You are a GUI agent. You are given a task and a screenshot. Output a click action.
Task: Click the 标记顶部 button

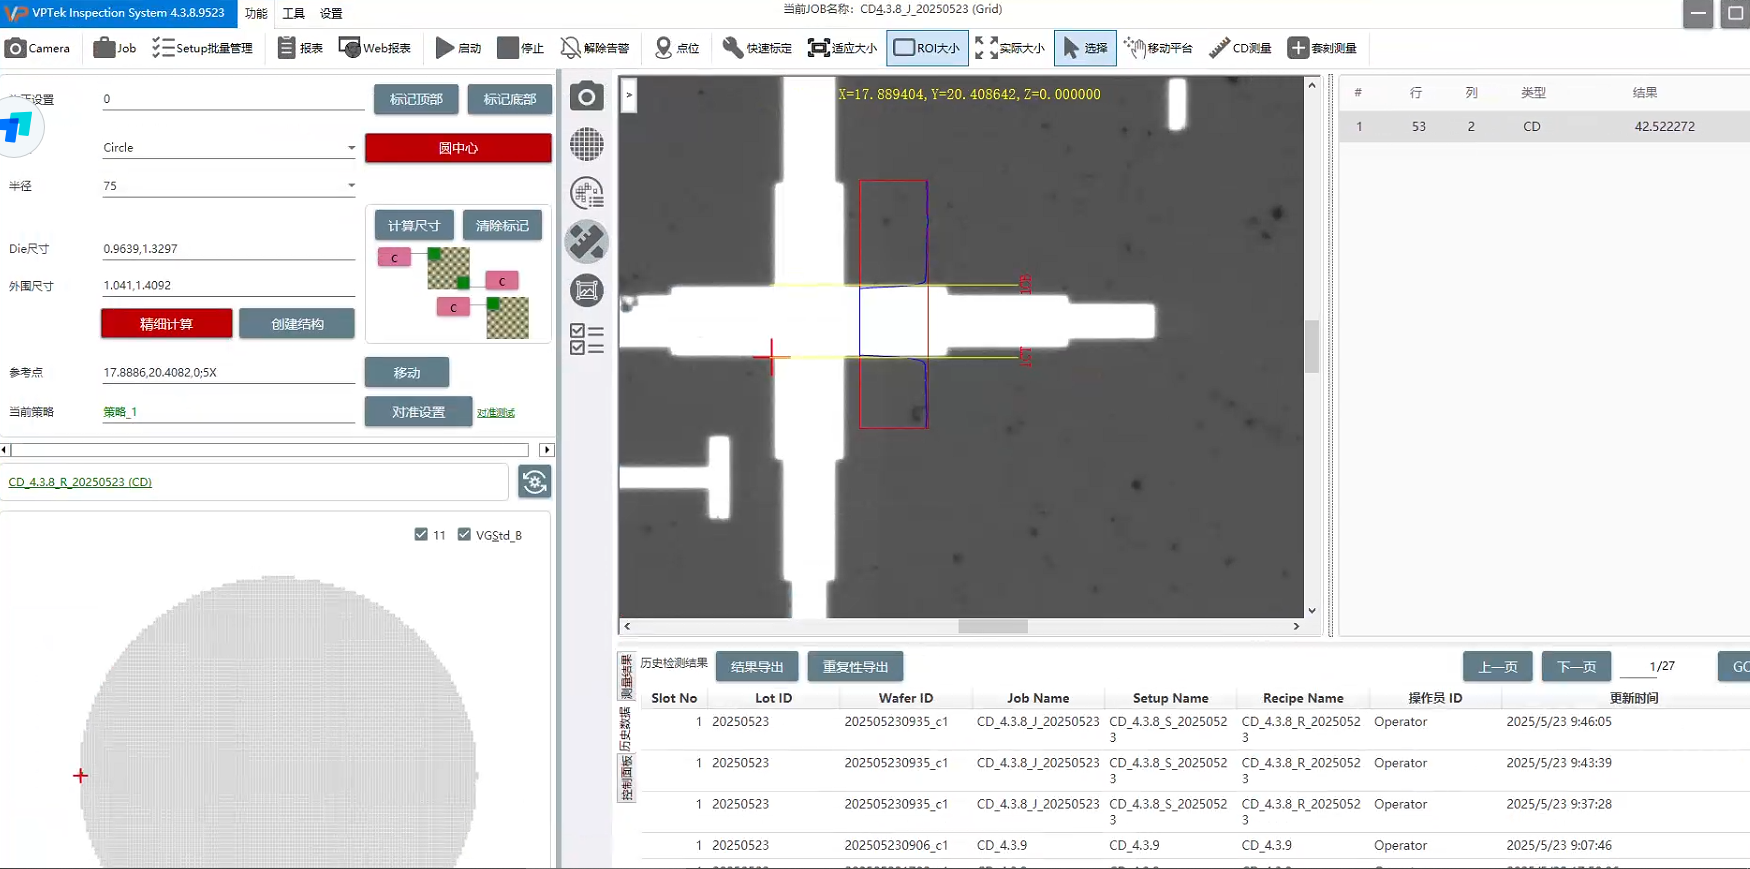(x=416, y=99)
